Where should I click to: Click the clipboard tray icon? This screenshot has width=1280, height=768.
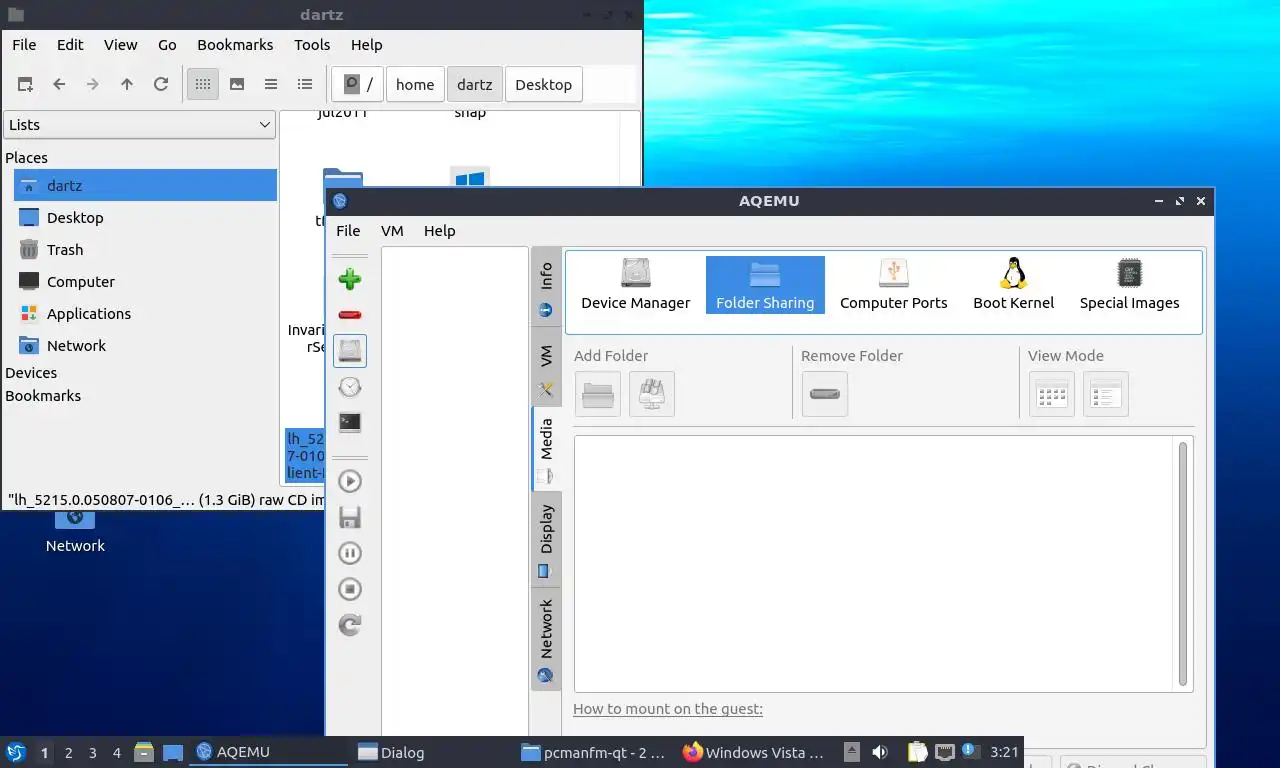click(917, 752)
